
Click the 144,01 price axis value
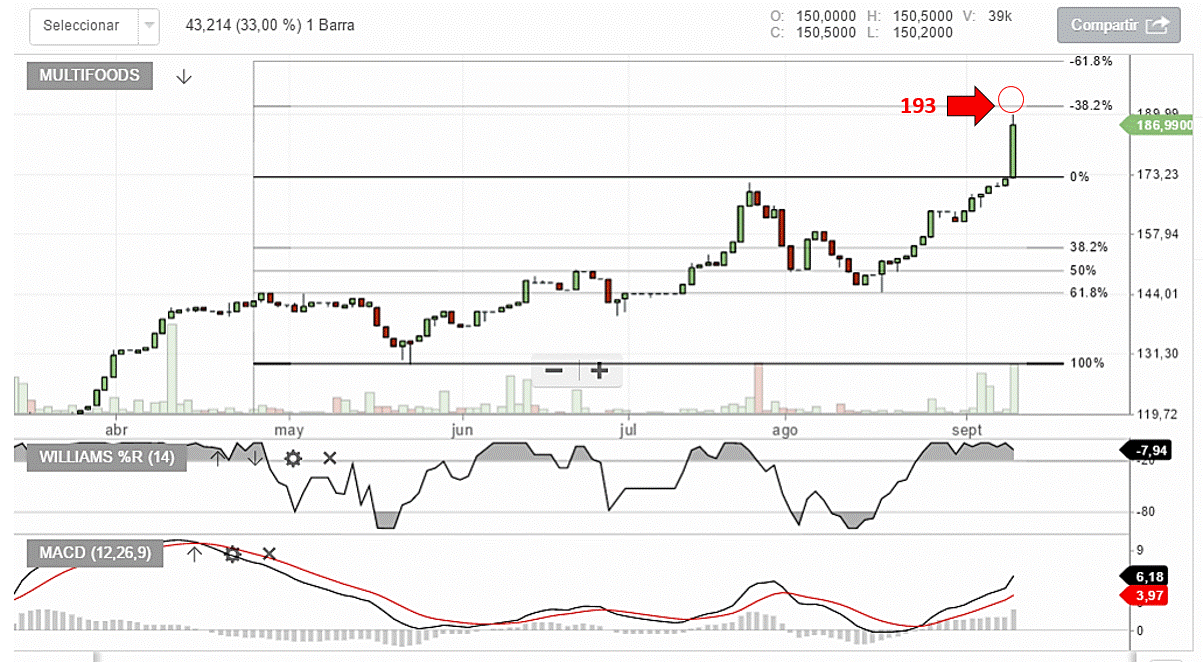1158,294
